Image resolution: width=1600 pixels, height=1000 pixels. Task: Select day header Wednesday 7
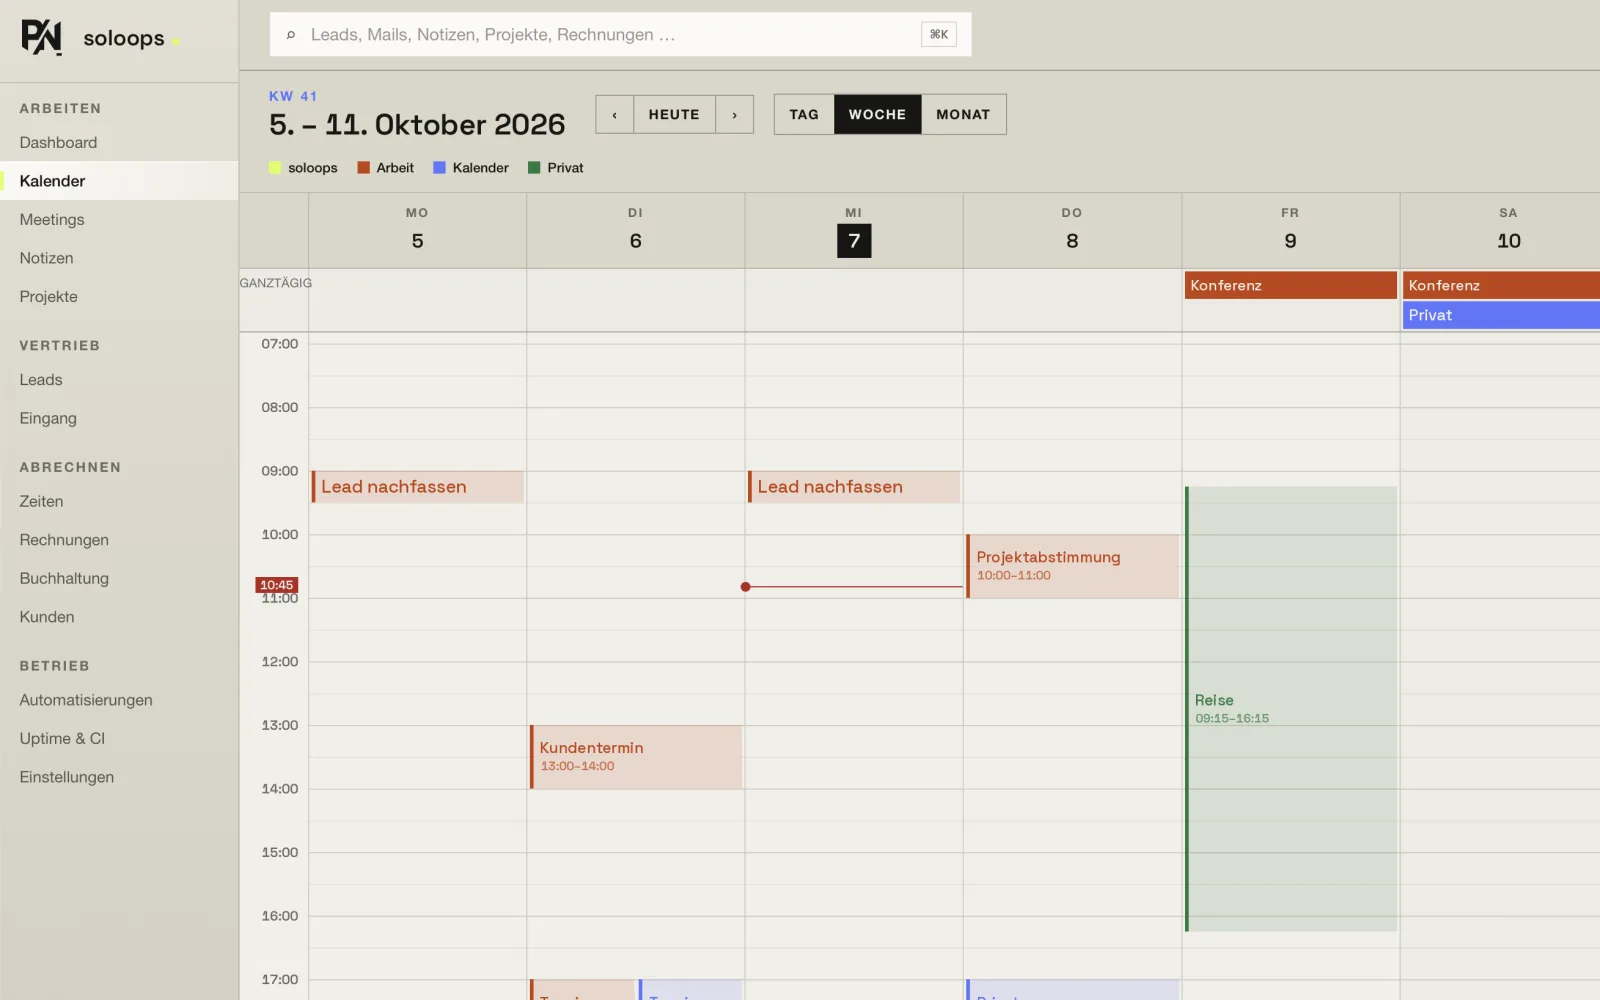[x=854, y=231]
